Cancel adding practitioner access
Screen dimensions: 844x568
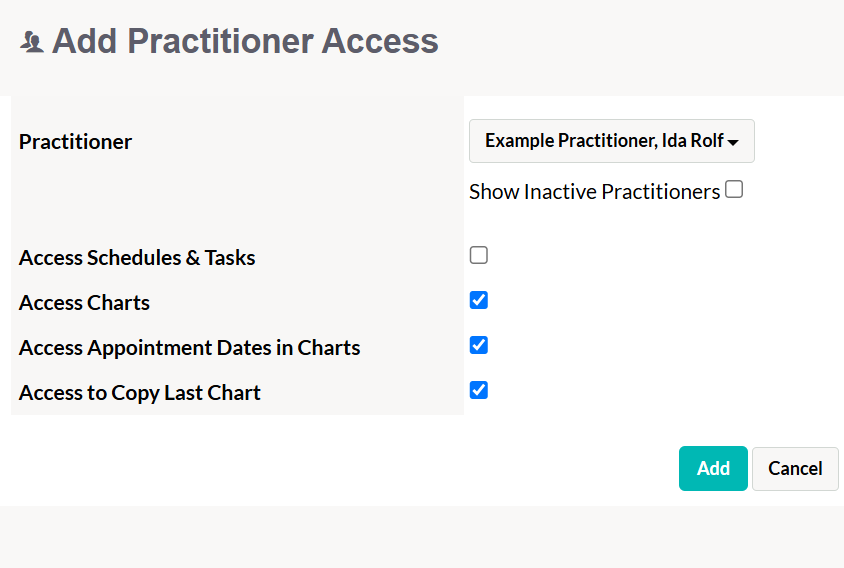coord(795,468)
